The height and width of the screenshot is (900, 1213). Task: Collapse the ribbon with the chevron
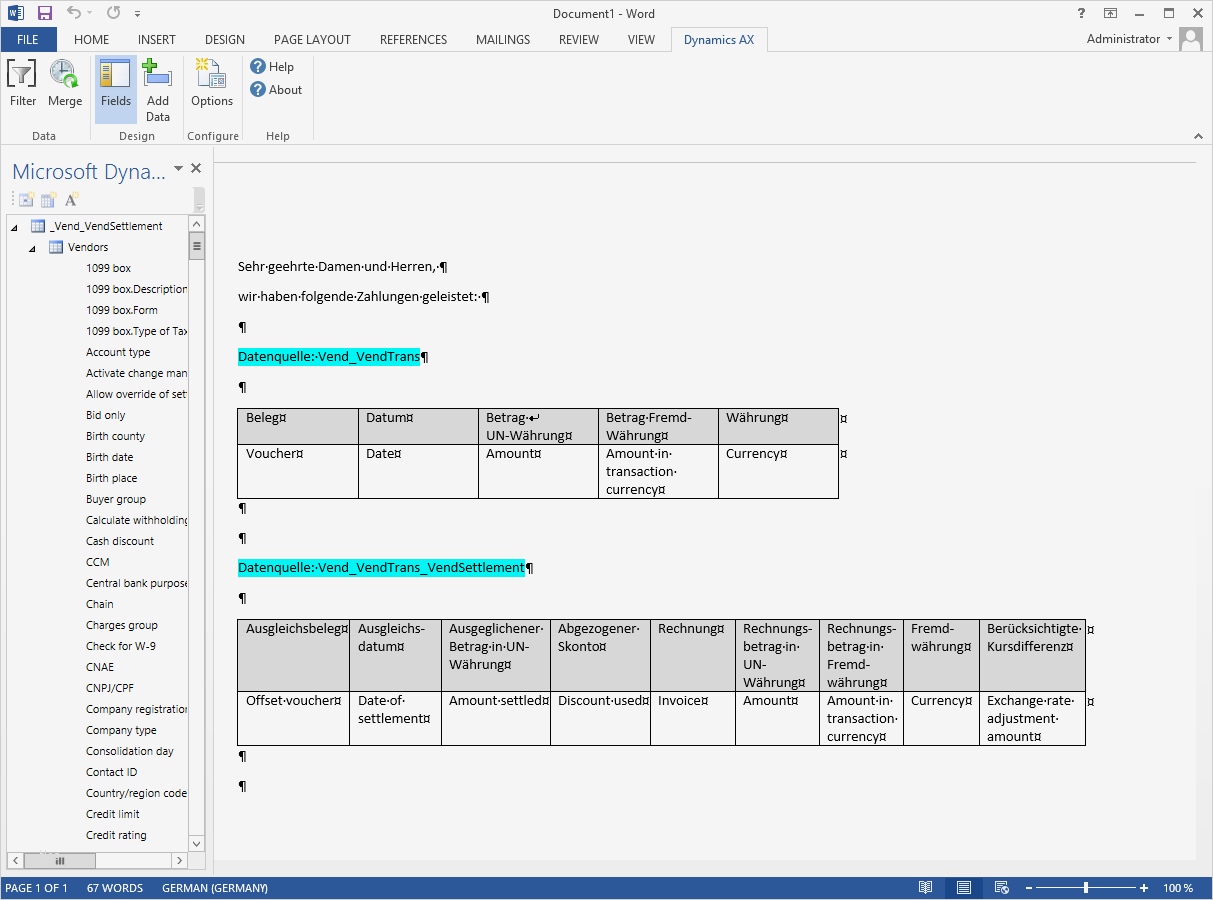pos(1198,136)
